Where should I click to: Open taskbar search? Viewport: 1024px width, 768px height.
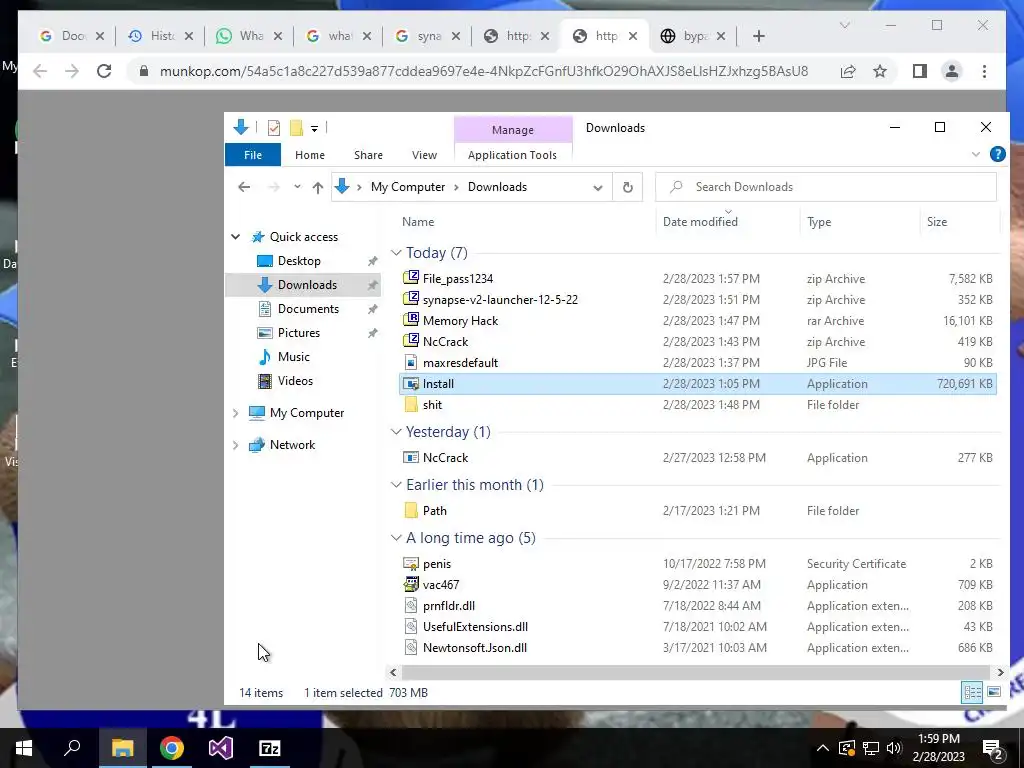[72, 748]
